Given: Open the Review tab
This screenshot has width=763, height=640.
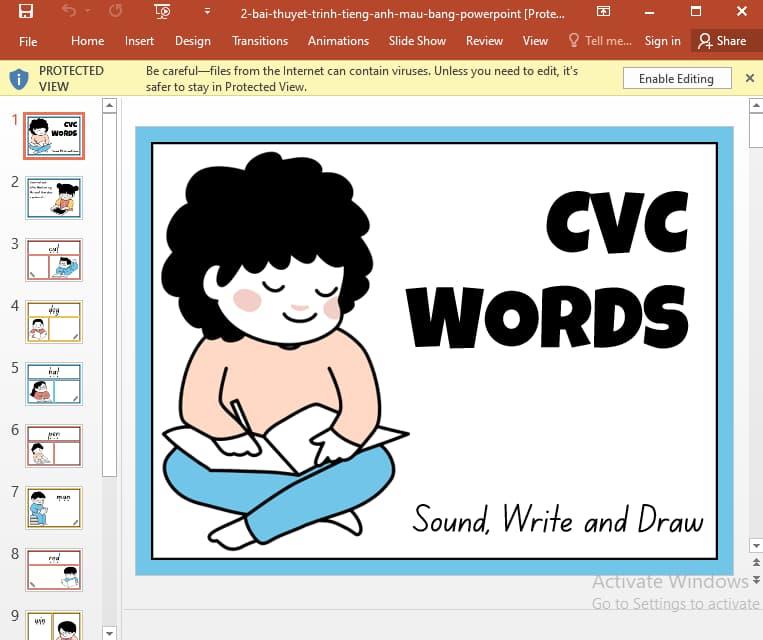Looking at the screenshot, I should pyautogui.click(x=484, y=41).
